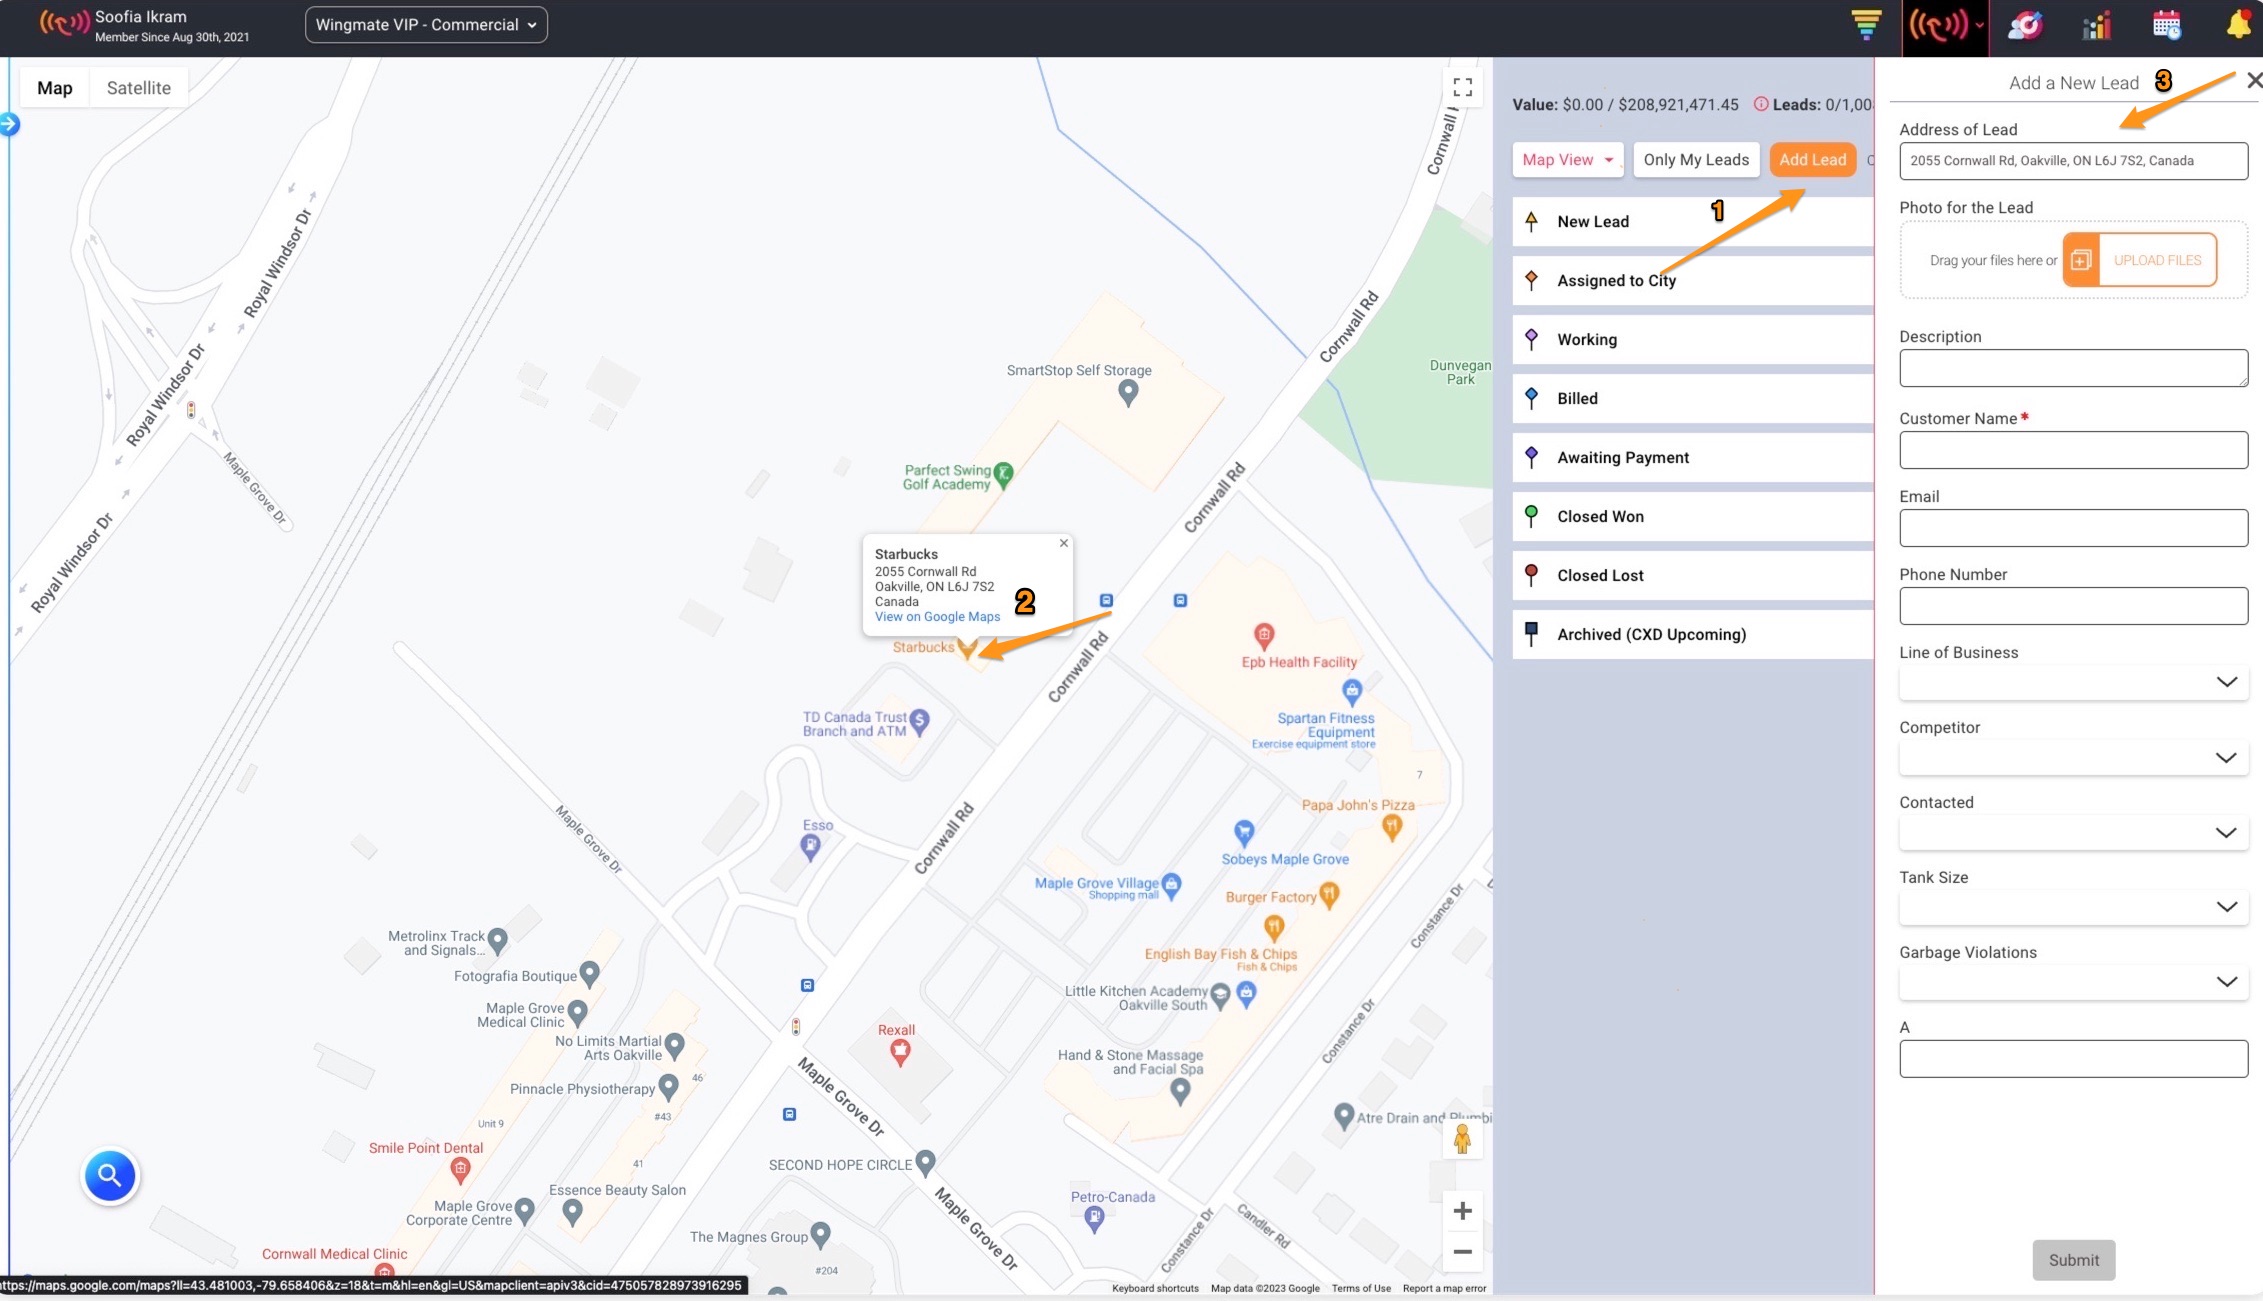
Task: Toggle fullscreen map view
Action: click(x=1462, y=88)
